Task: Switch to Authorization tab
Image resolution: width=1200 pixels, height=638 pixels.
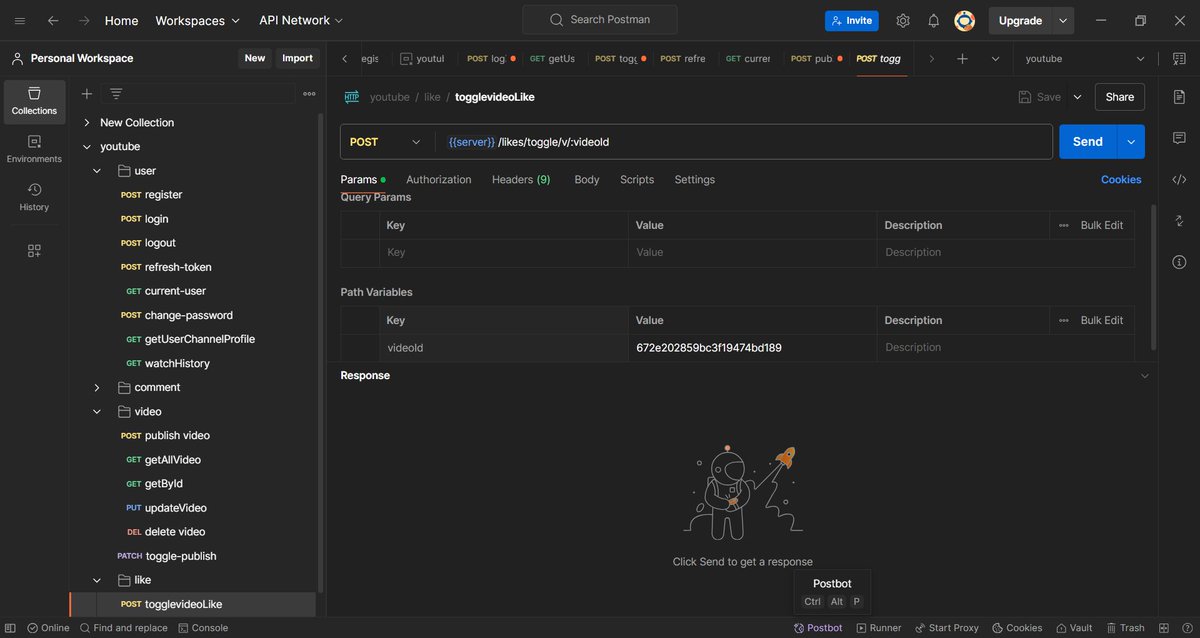Action: pos(438,180)
